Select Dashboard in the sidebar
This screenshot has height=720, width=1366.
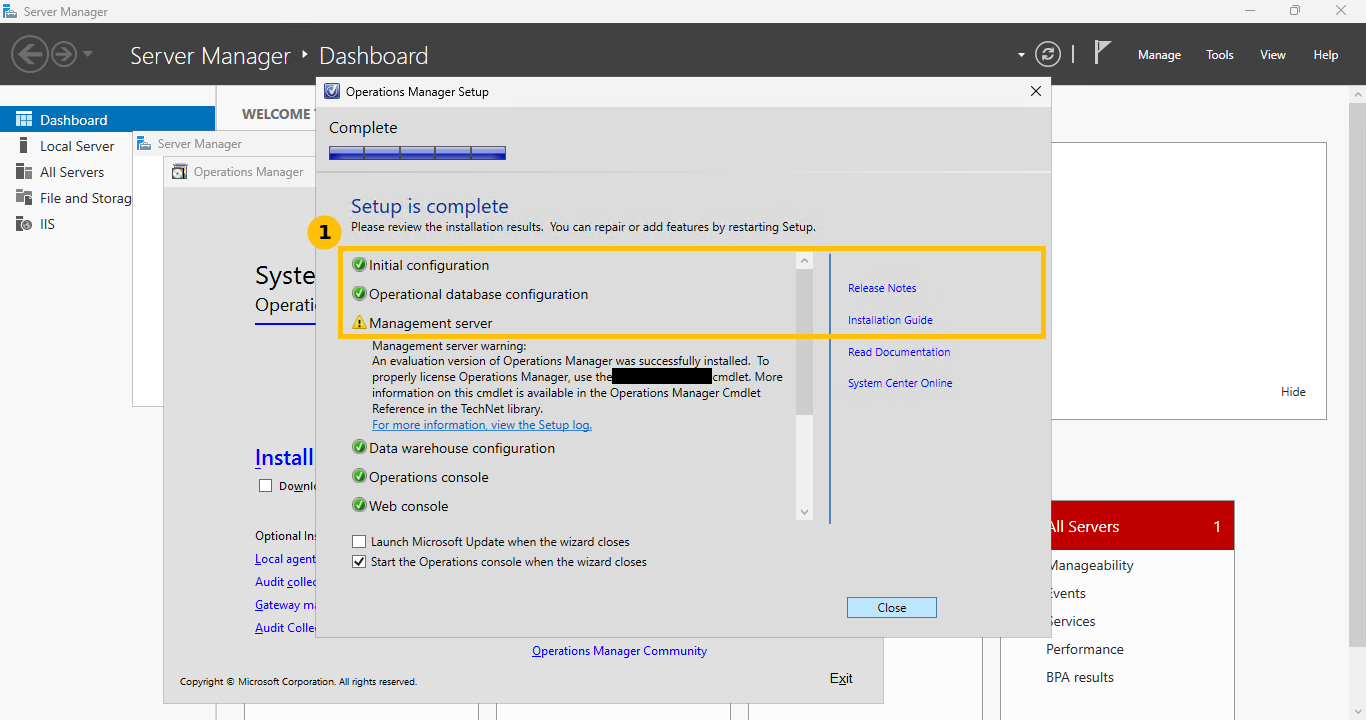pos(107,119)
